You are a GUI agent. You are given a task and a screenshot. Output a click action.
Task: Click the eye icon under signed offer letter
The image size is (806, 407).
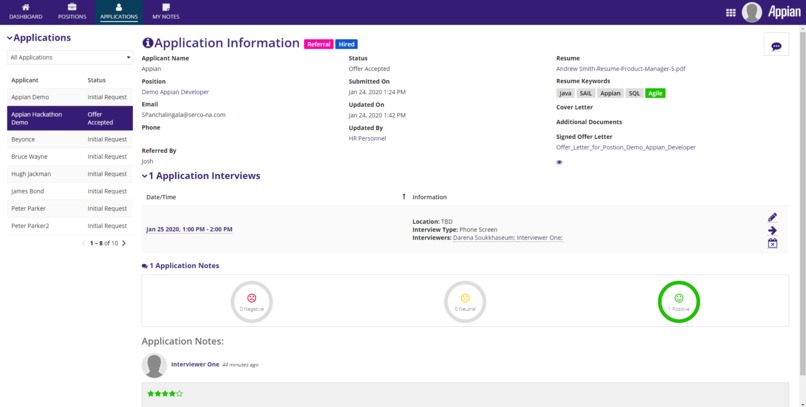(559, 162)
